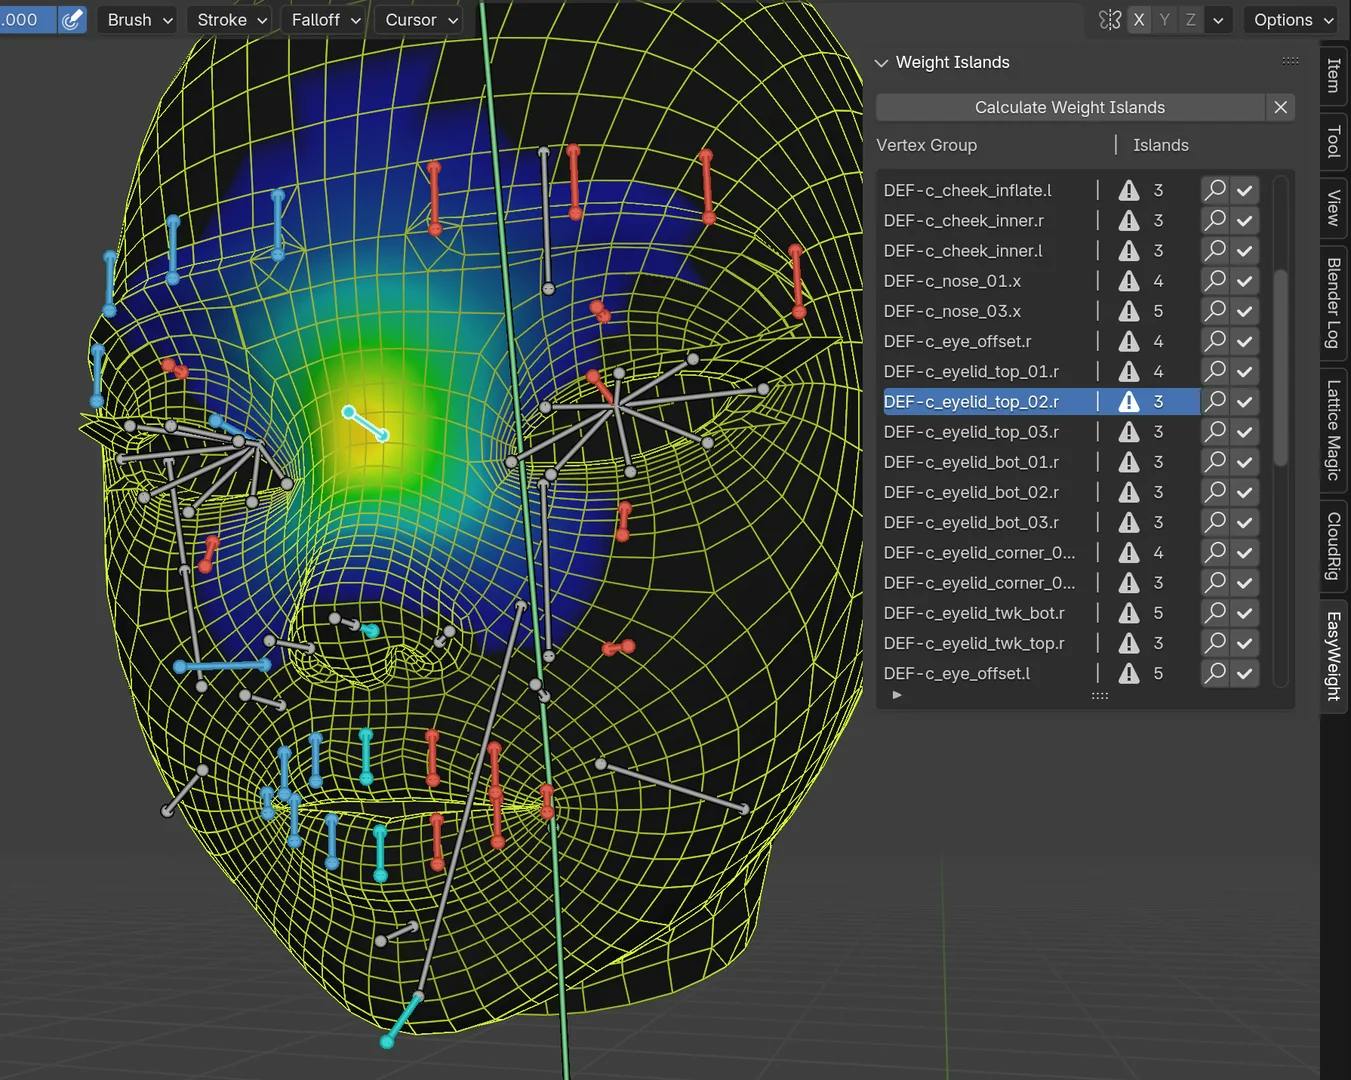1351x1080 pixels.
Task: Click magnifier icon for DEF-c_eyelid_top_01.r
Action: point(1214,371)
